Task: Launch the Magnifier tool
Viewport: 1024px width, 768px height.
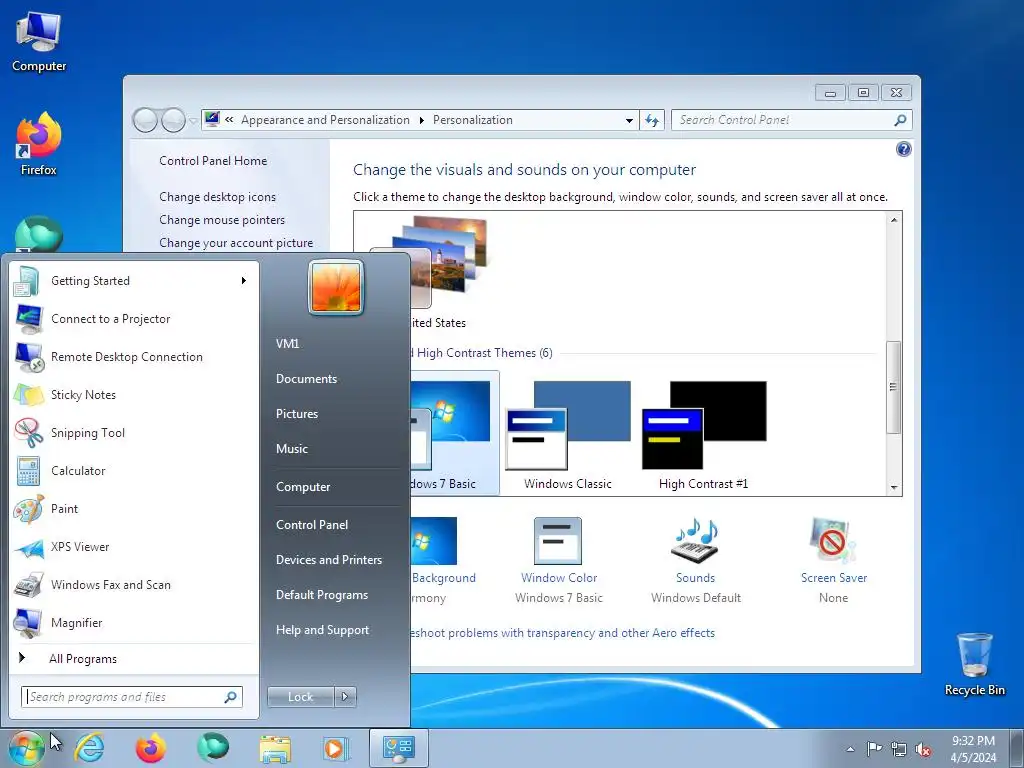Action: click(x=133, y=622)
